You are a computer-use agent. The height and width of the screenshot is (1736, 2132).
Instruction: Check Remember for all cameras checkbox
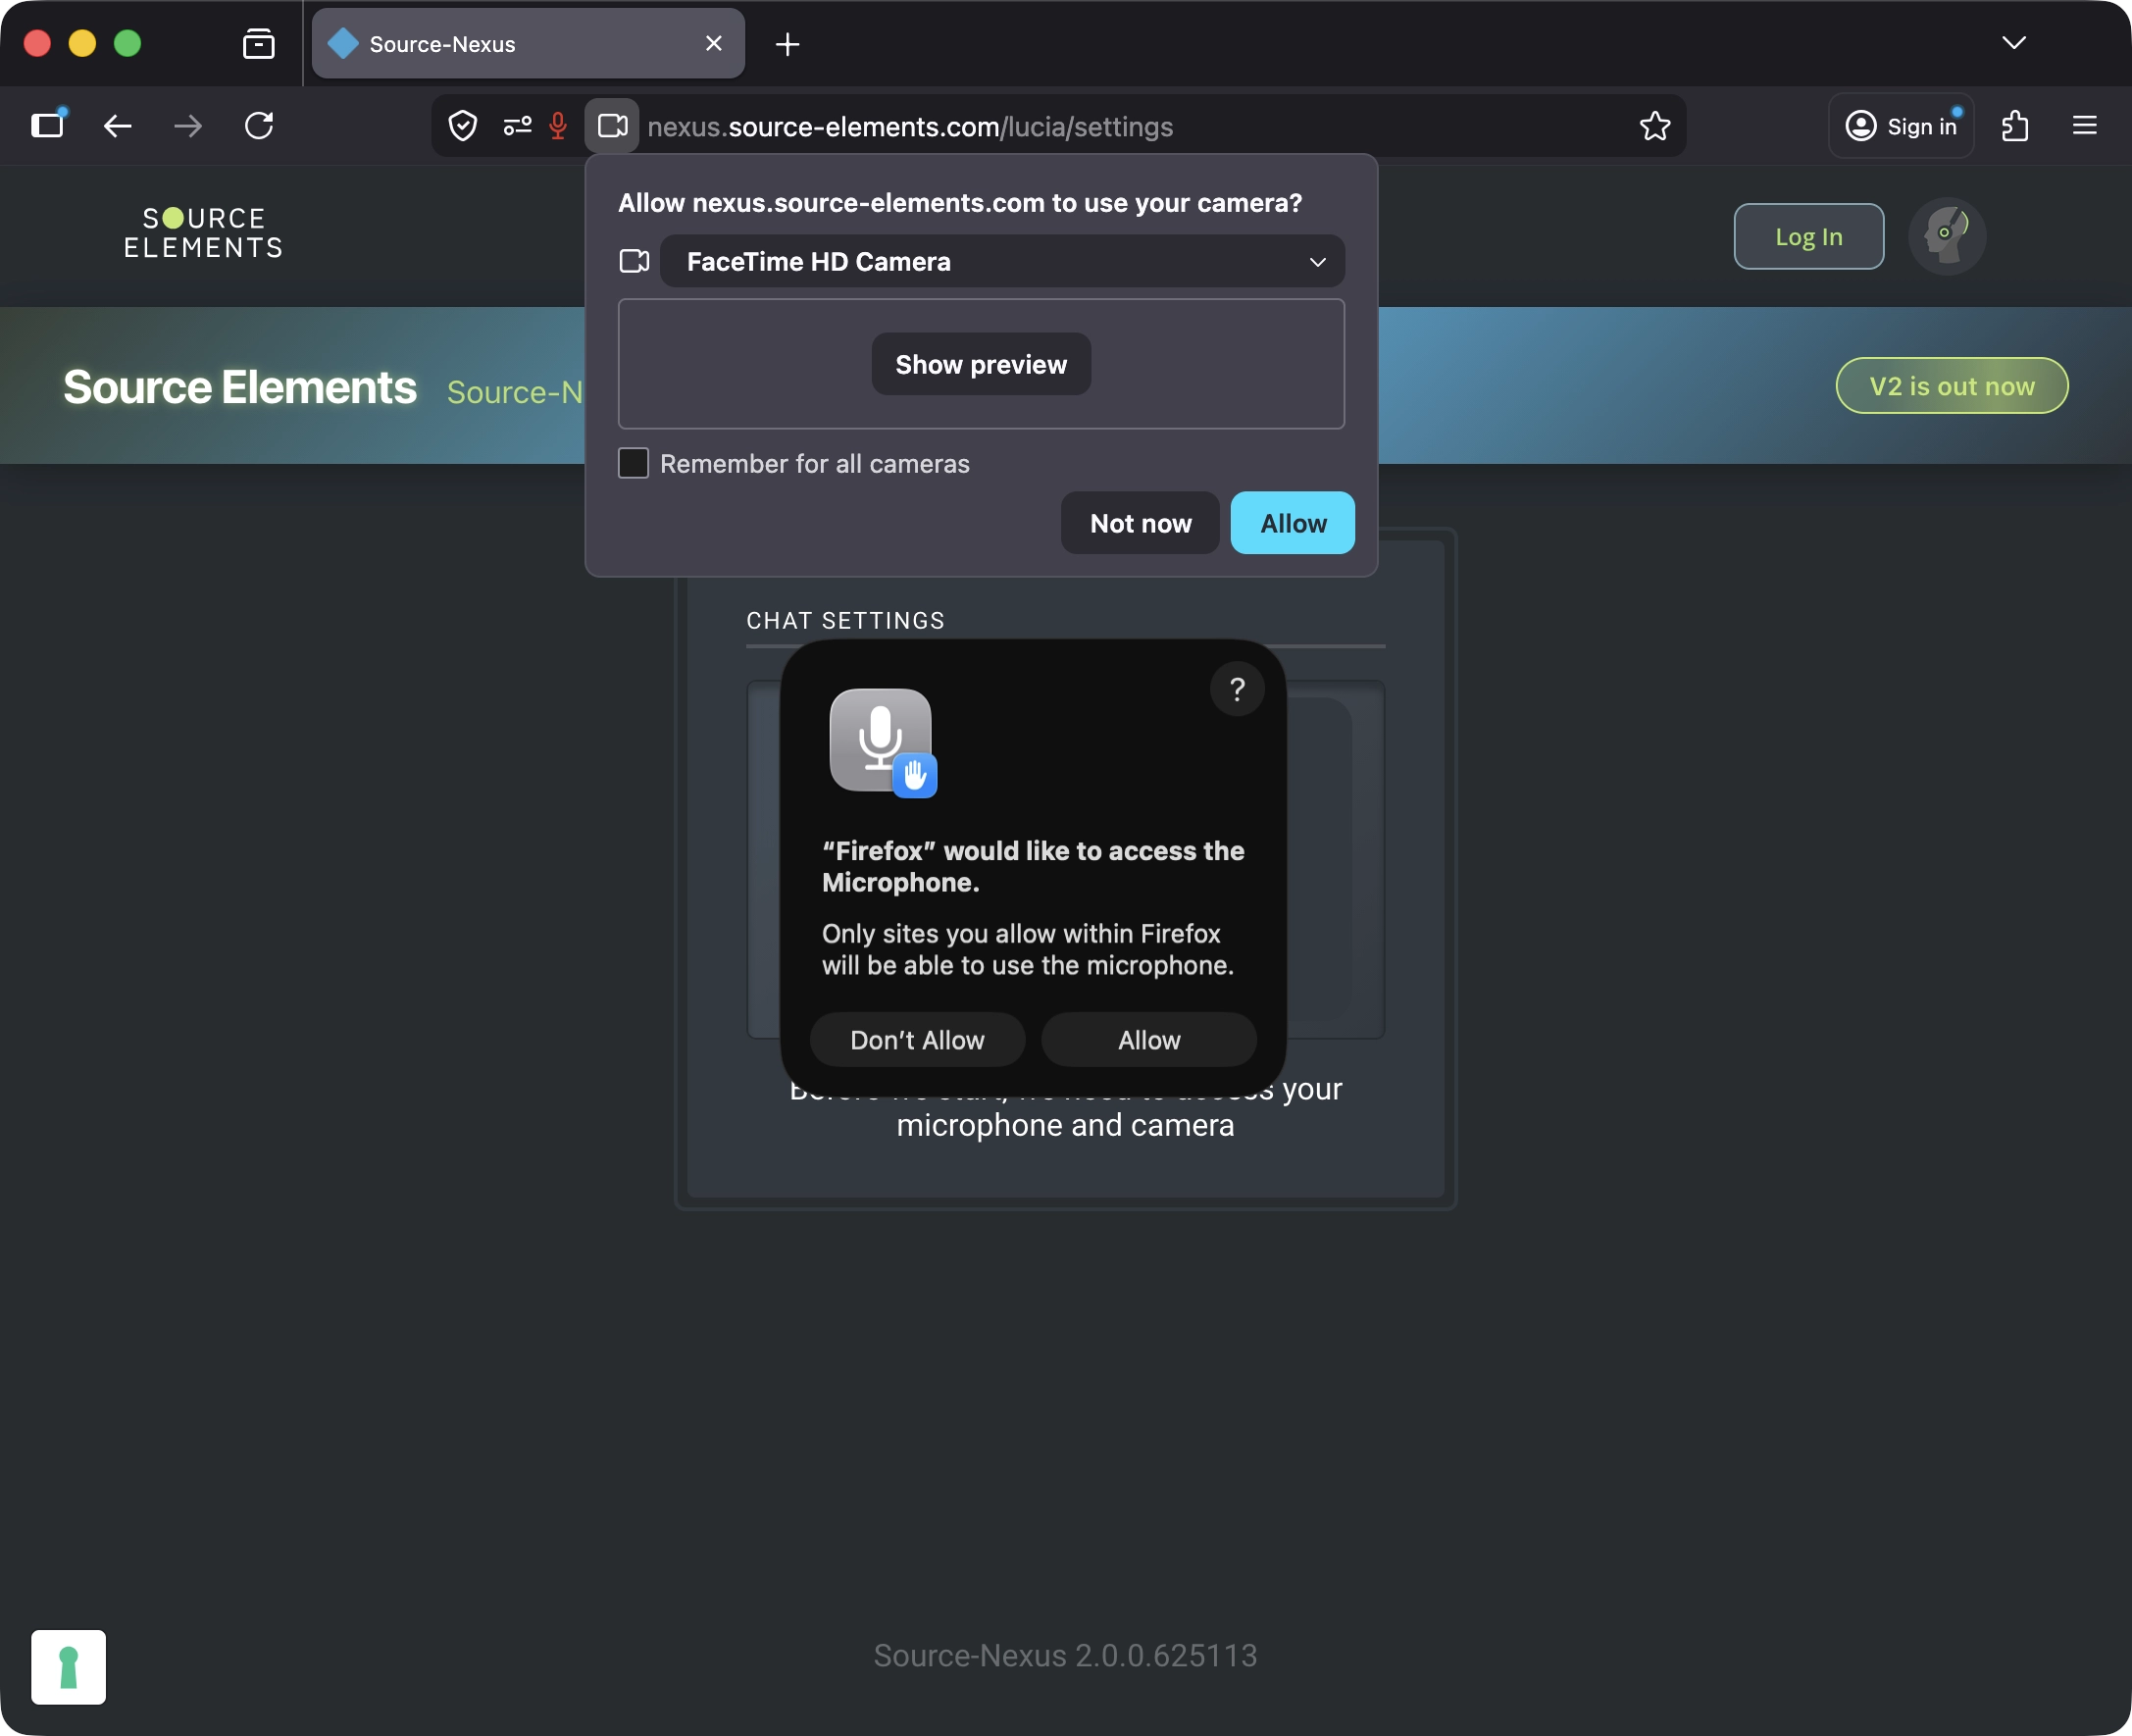(634, 463)
